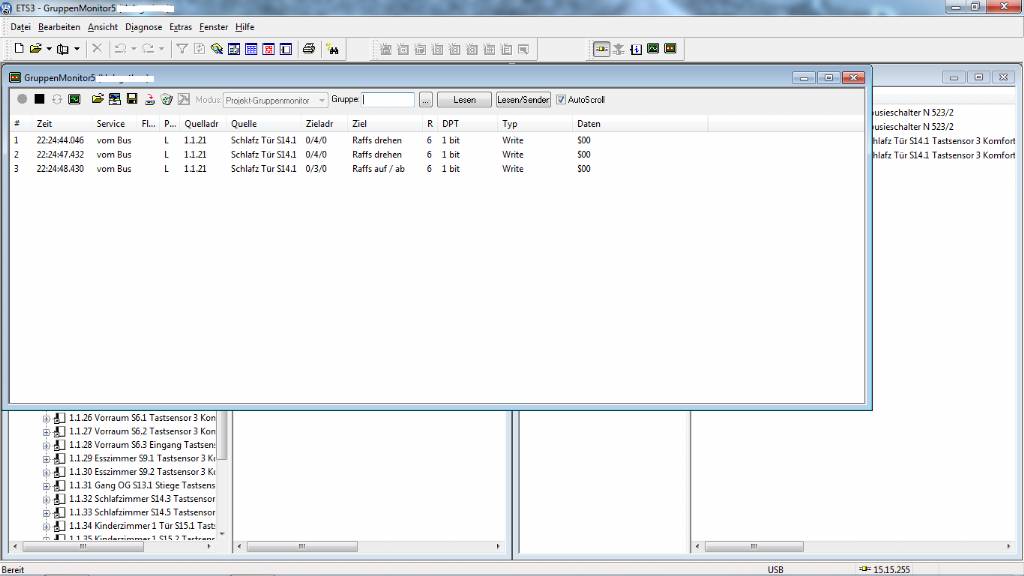This screenshot has width=1024, height=576.
Task: Stop recording with the black square icon
Action: 39,99
